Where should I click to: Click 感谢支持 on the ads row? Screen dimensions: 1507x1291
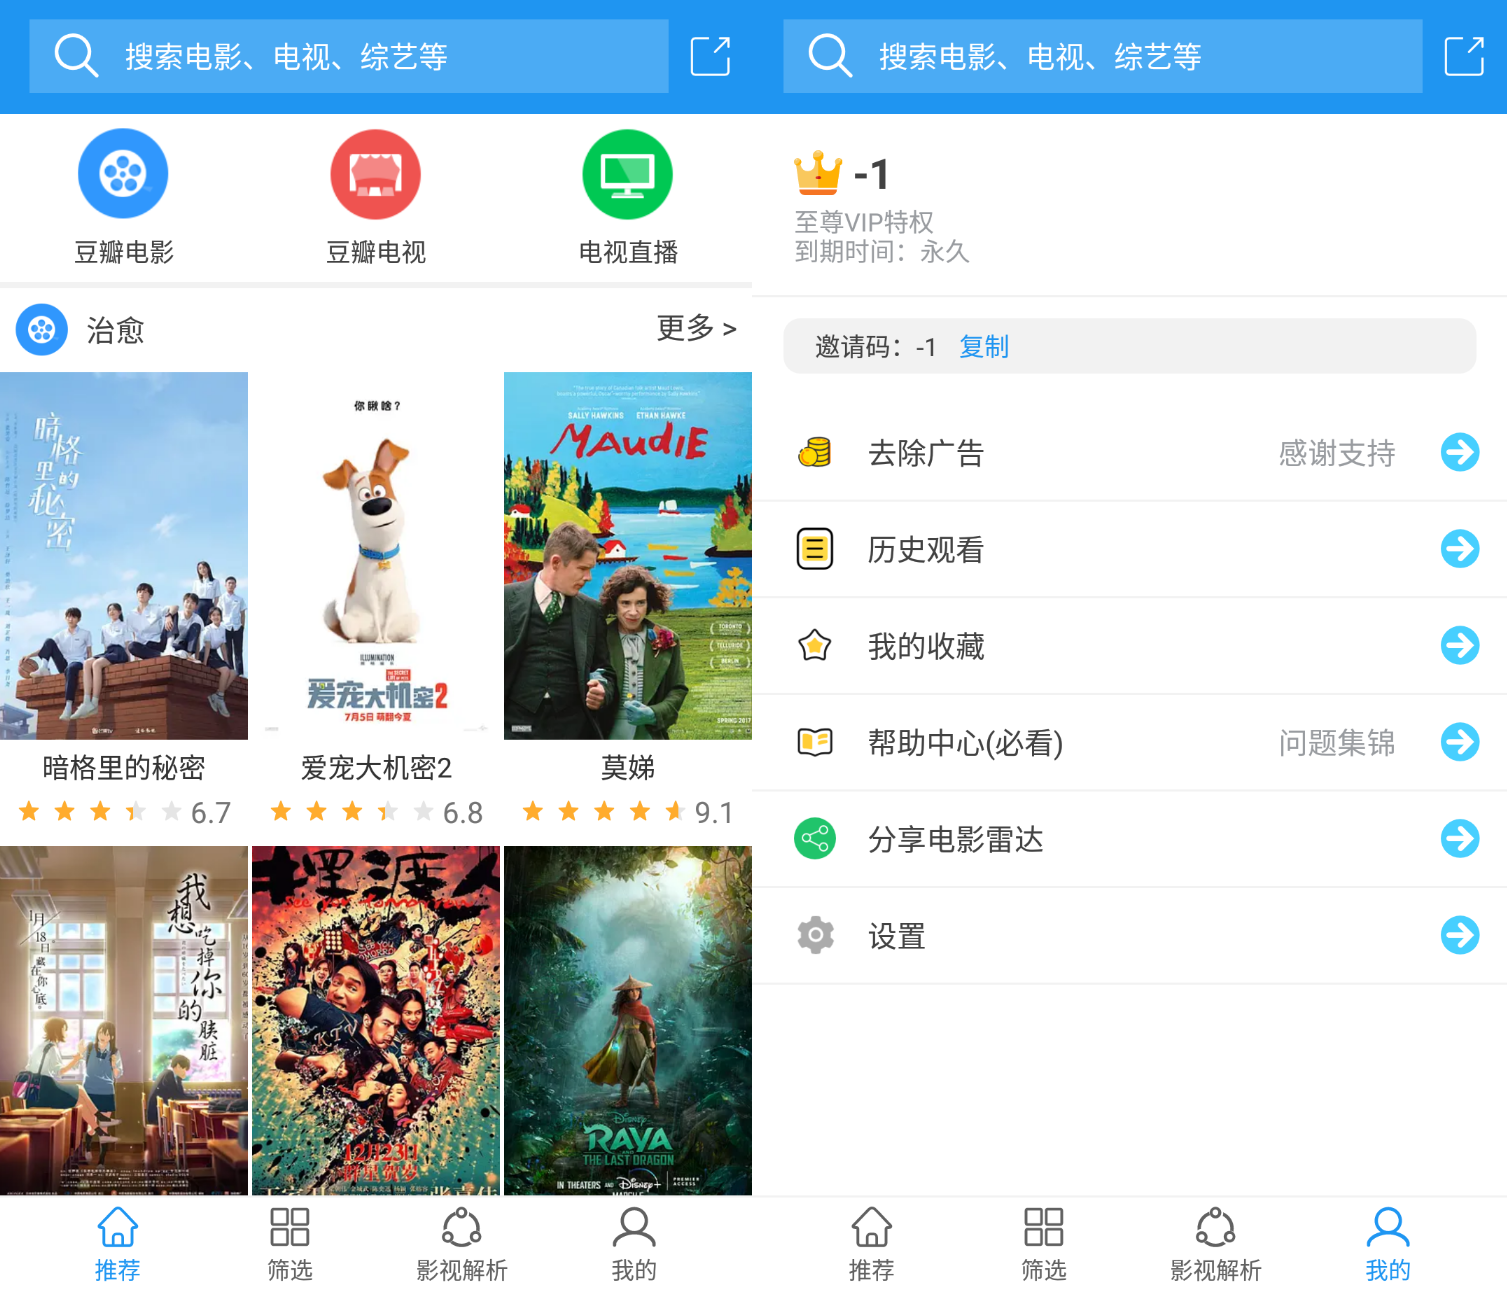pyautogui.click(x=1335, y=452)
